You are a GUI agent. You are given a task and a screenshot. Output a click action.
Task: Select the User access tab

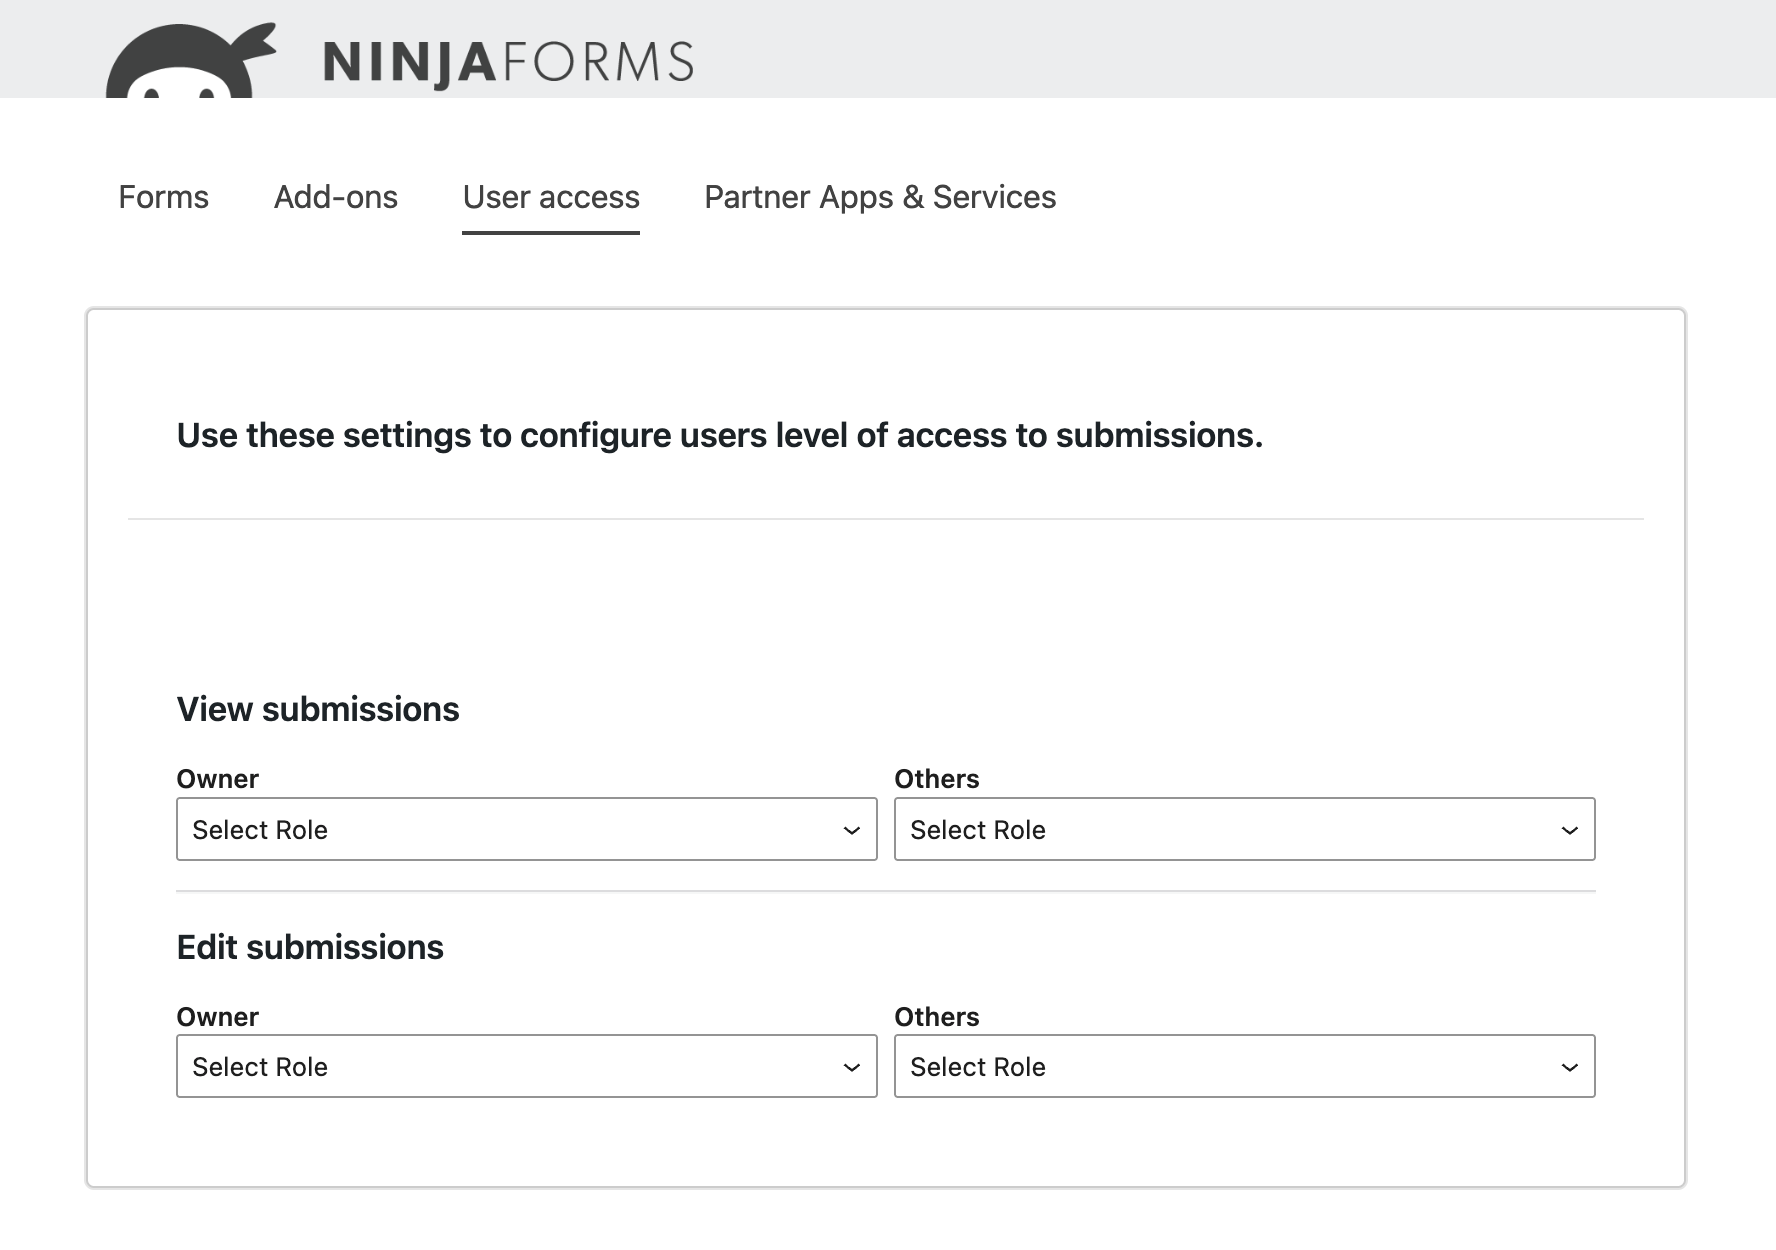(551, 197)
